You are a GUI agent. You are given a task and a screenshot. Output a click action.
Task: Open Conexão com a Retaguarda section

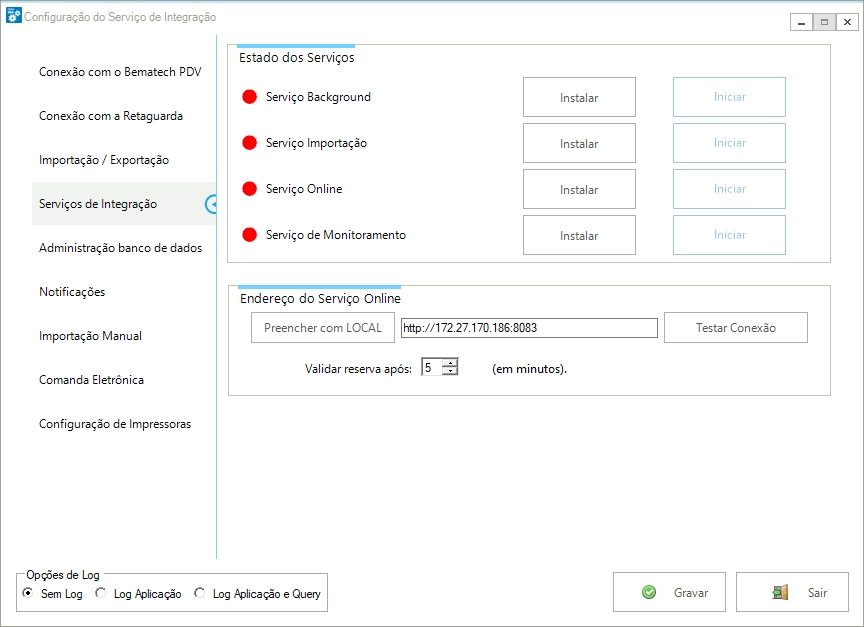[x=111, y=116]
